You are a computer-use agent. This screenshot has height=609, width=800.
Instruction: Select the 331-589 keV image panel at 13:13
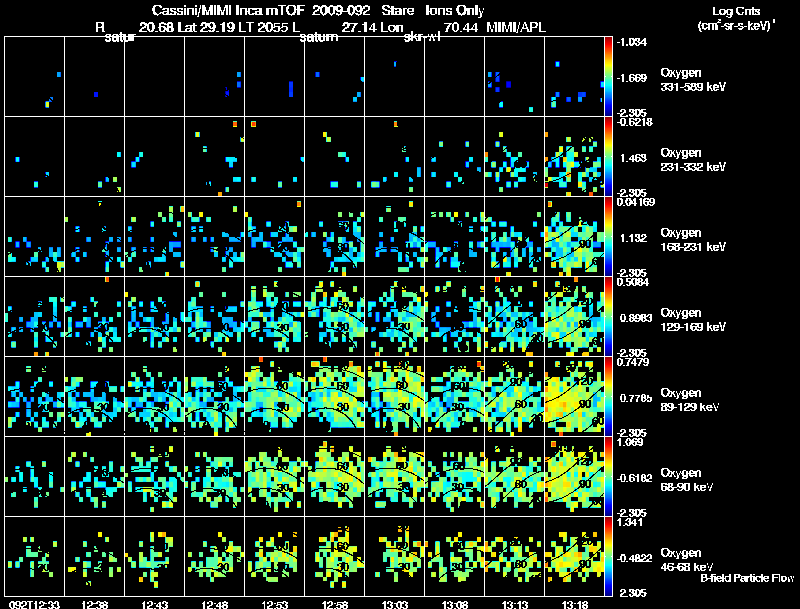click(x=515, y=77)
